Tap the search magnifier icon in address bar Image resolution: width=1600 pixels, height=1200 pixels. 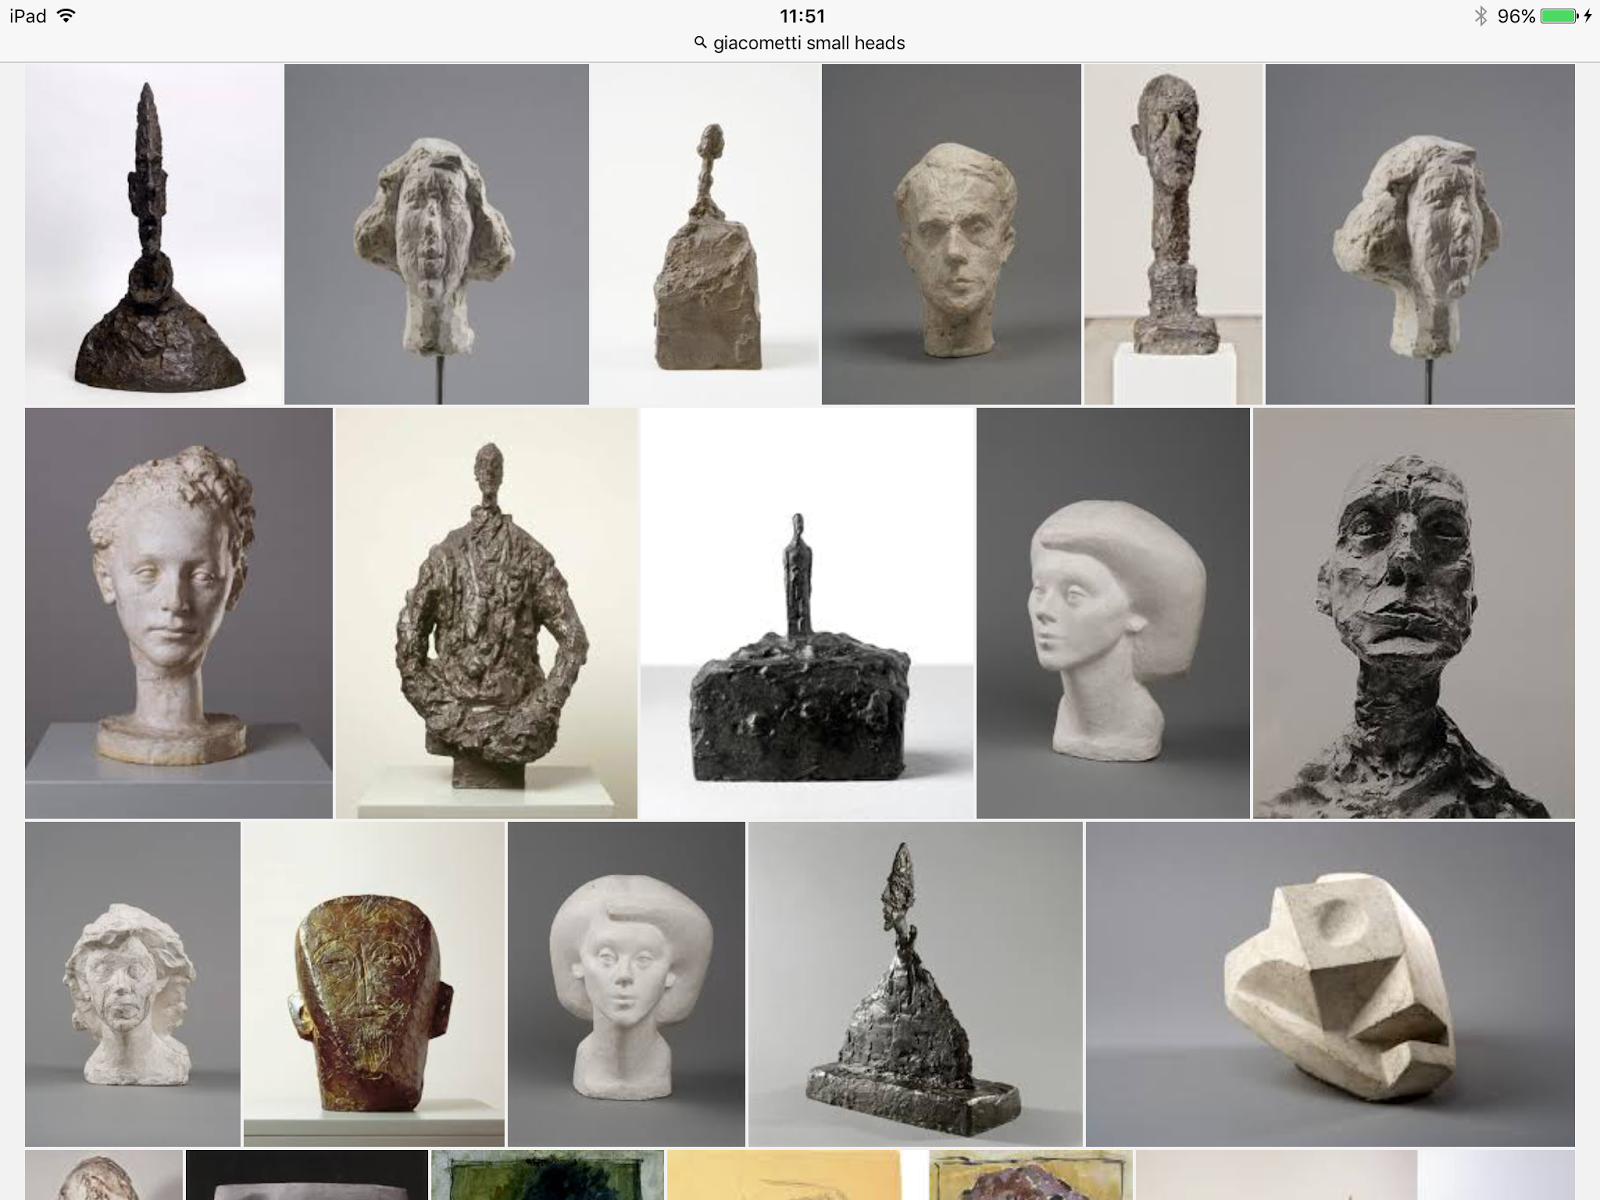point(701,43)
